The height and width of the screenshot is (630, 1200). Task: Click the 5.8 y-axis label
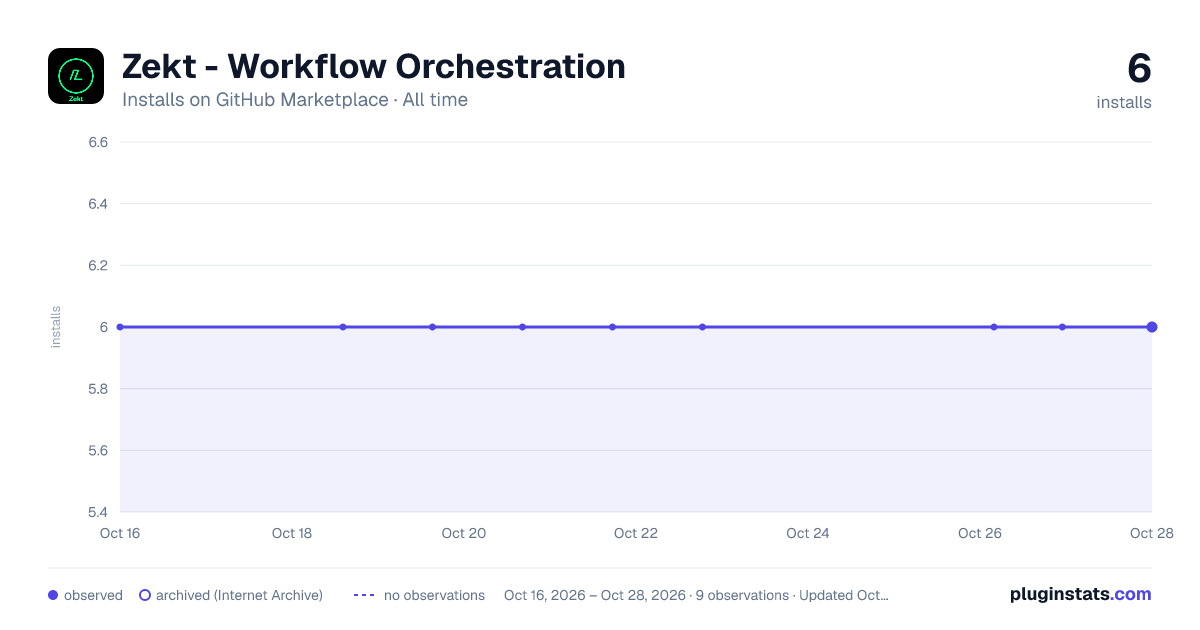tap(98, 389)
